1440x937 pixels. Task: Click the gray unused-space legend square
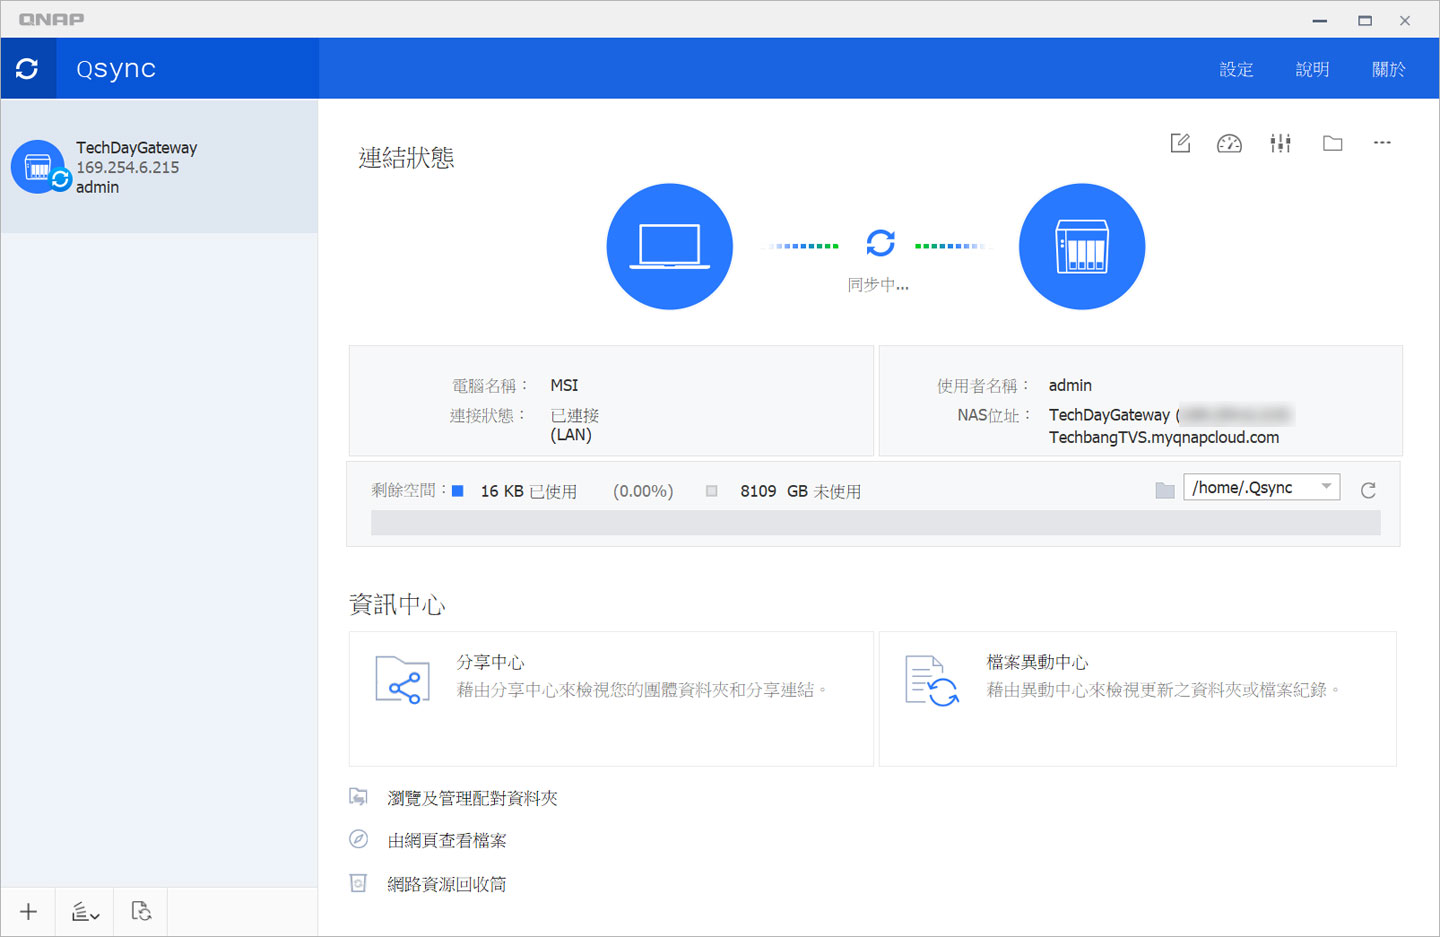[x=712, y=491]
